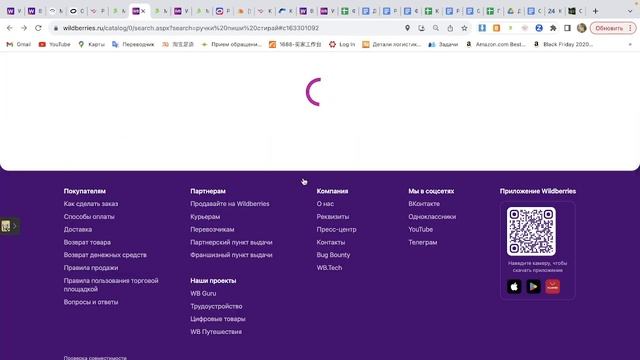Open the Amazon.com Best... bookmark

point(496,44)
